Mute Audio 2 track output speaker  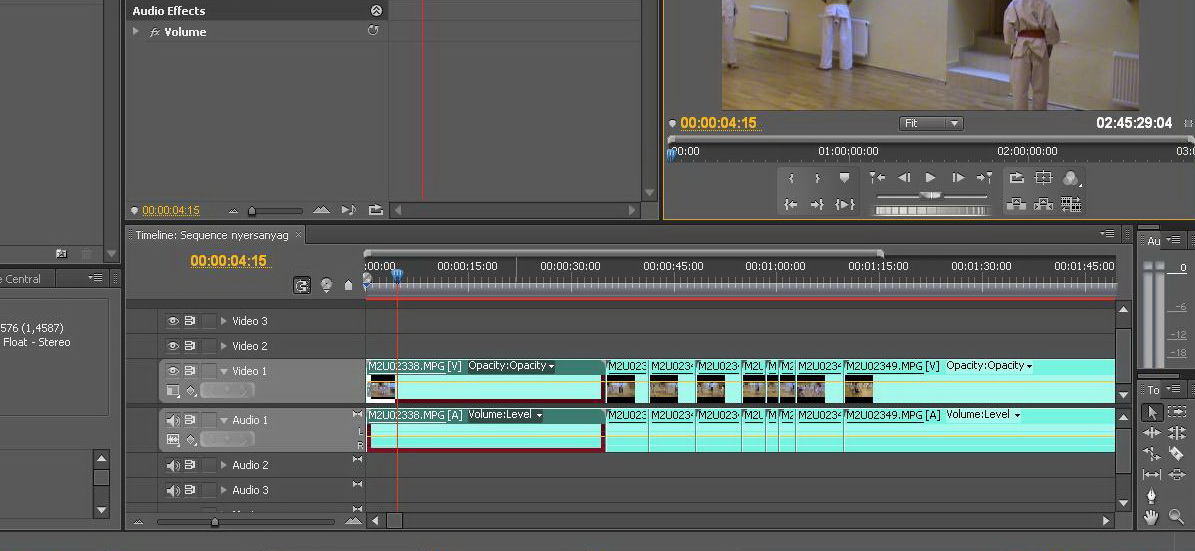point(173,465)
